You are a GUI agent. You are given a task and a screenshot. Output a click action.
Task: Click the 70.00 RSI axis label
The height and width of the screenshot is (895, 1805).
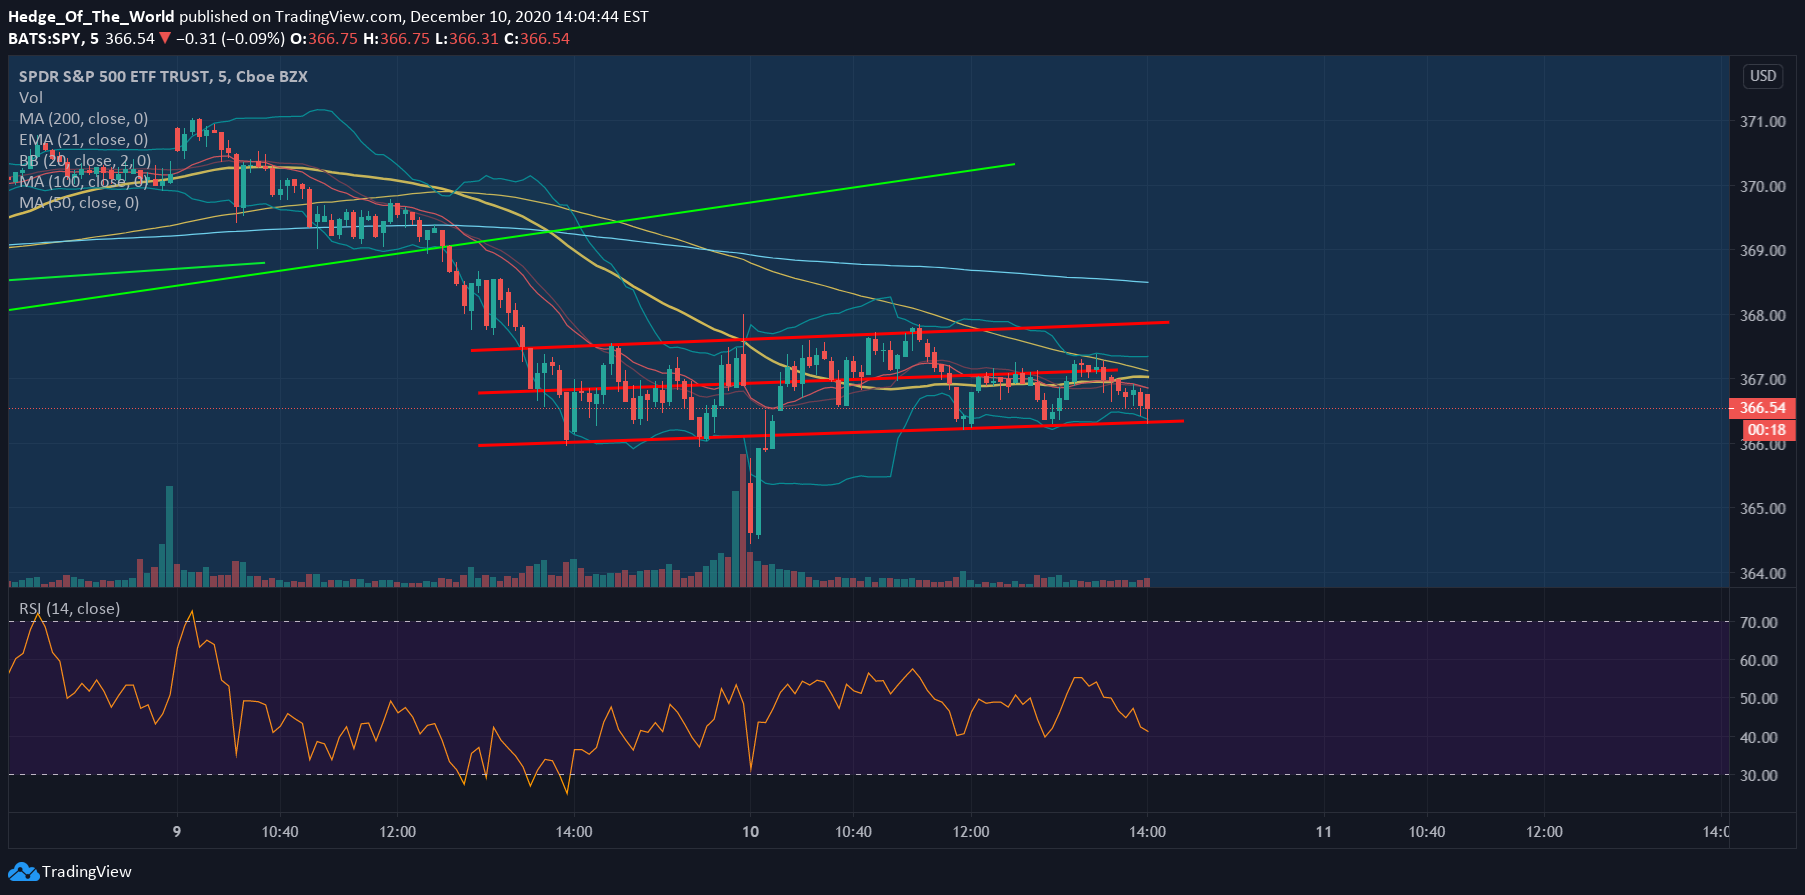pyautogui.click(x=1759, y=622)
